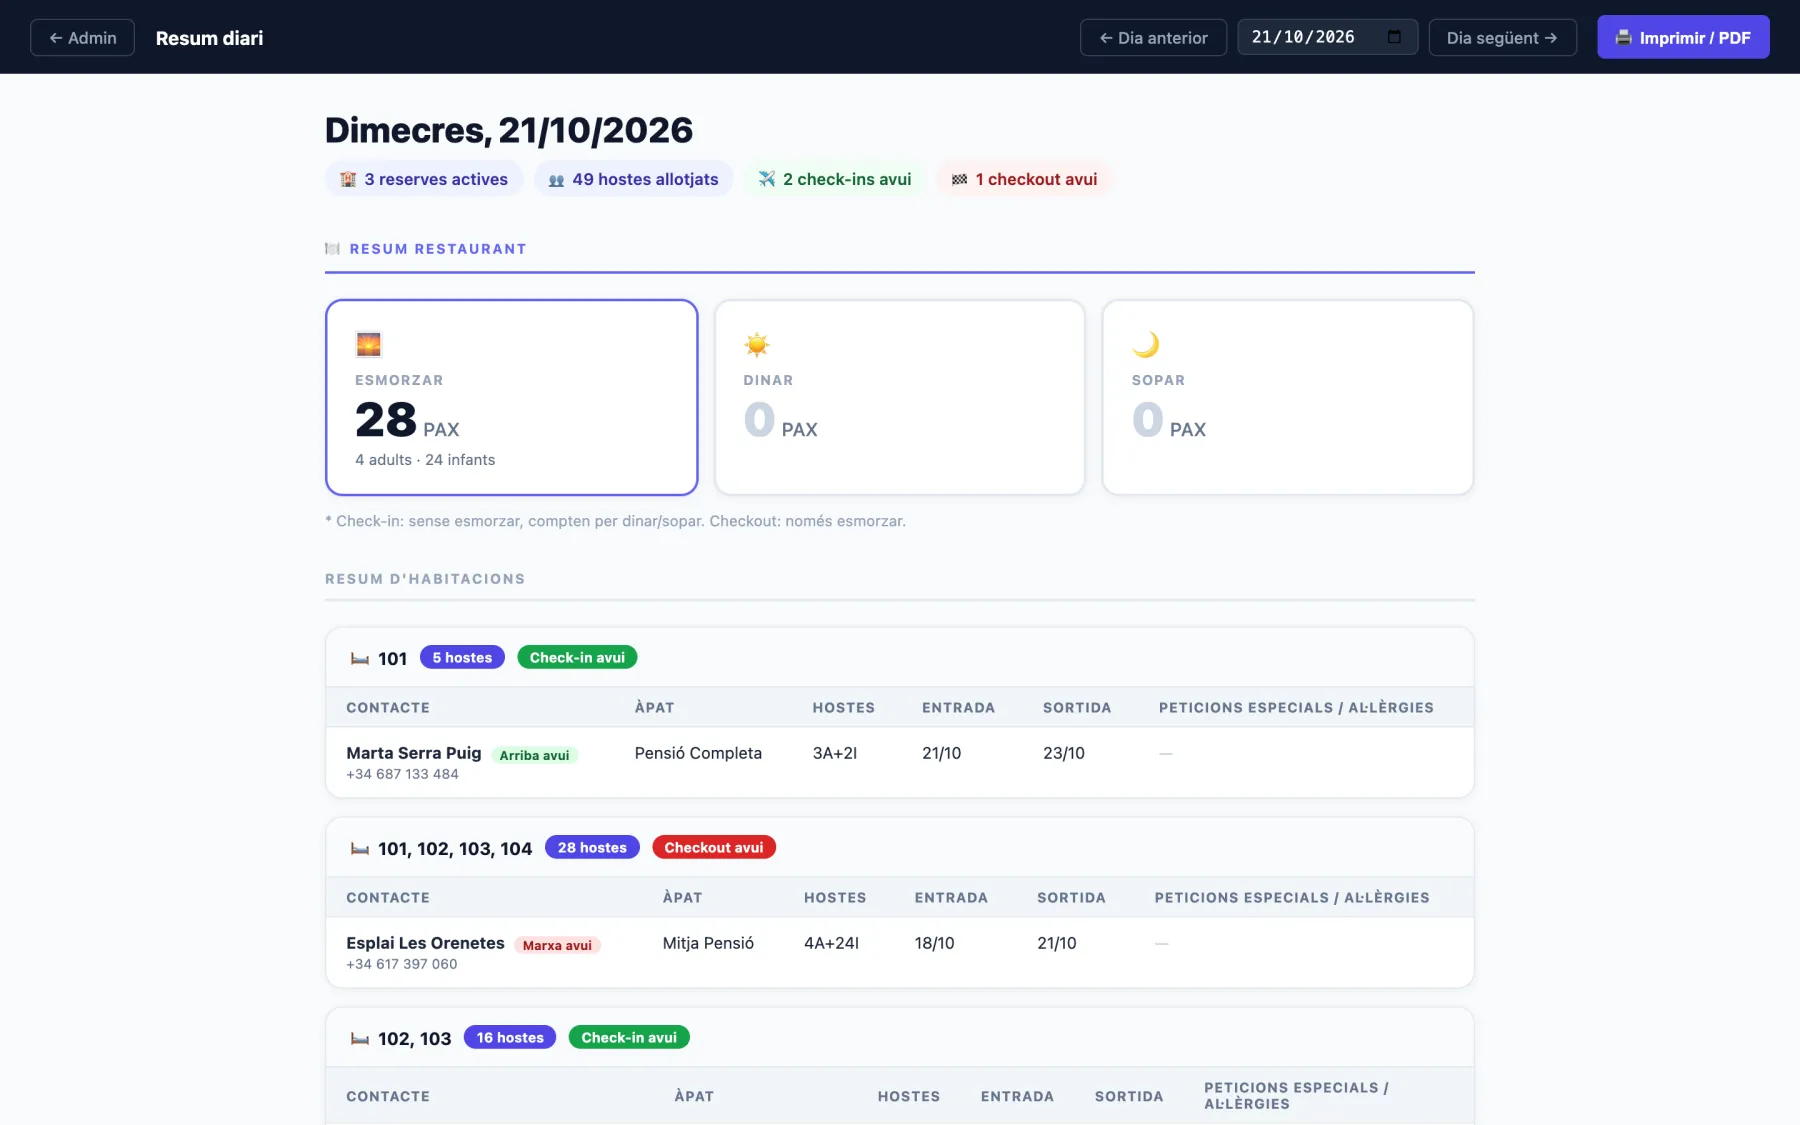The width and height of the screenshot is (1800, 1125).
Task: Click phone number +34 687 133 484
Action: (x=402, y=774)
